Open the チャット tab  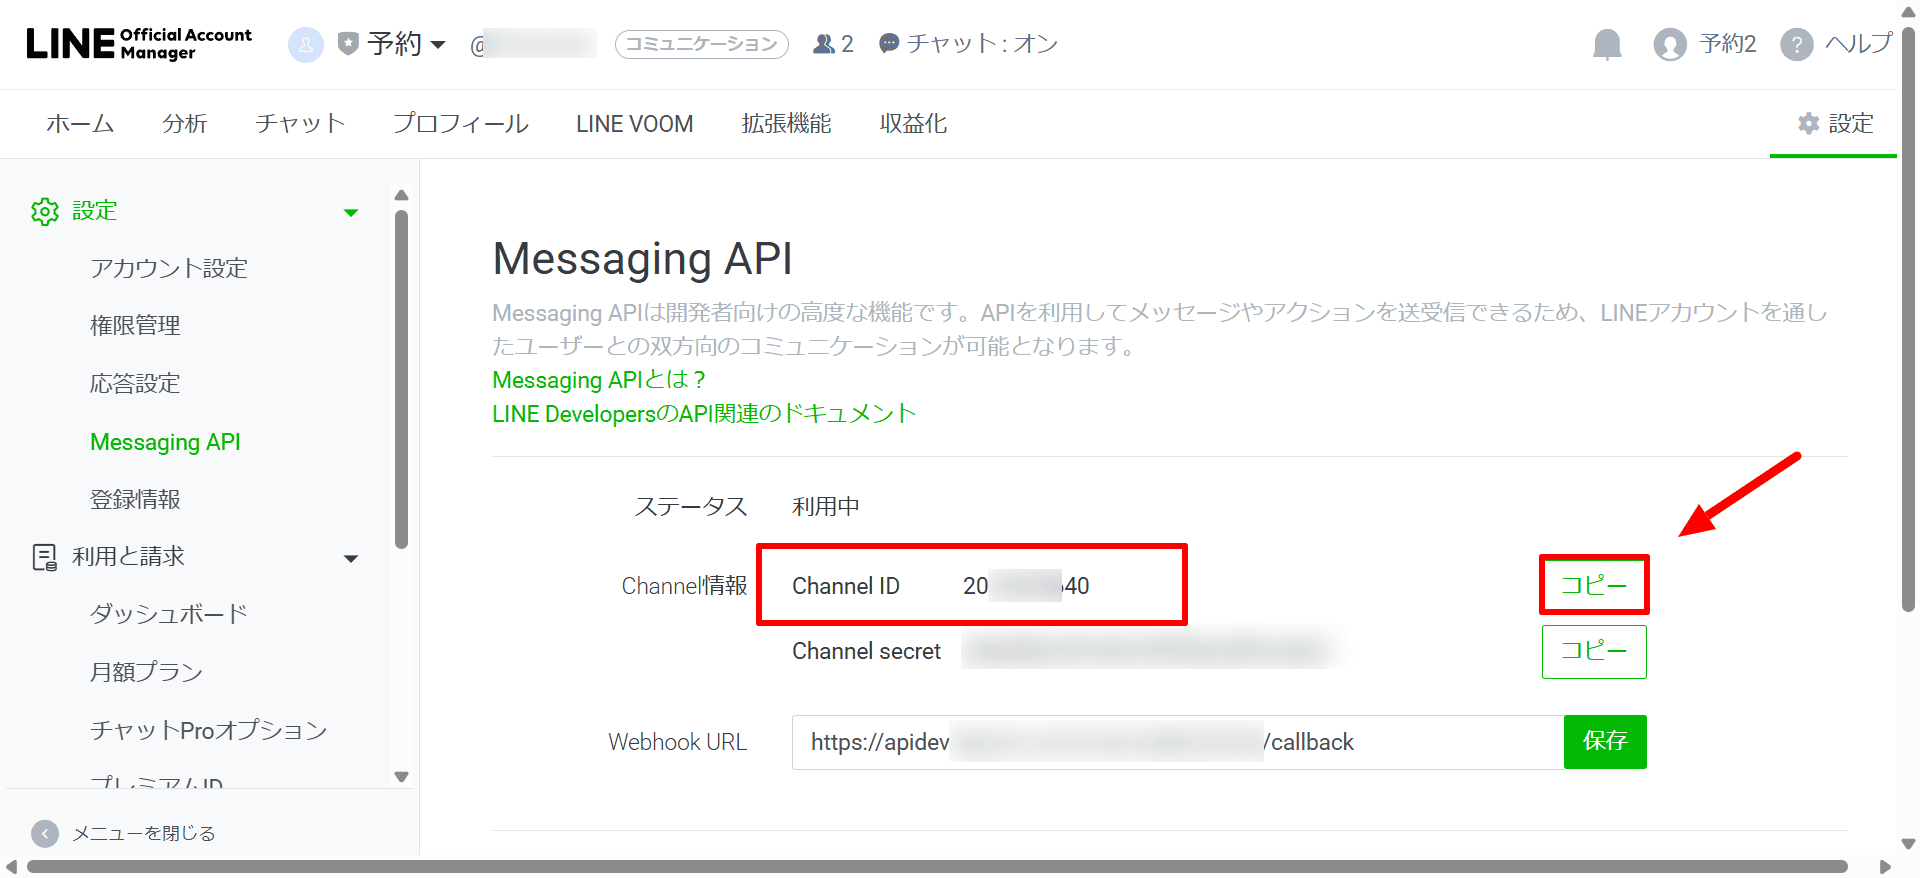[x=300, y=124]
